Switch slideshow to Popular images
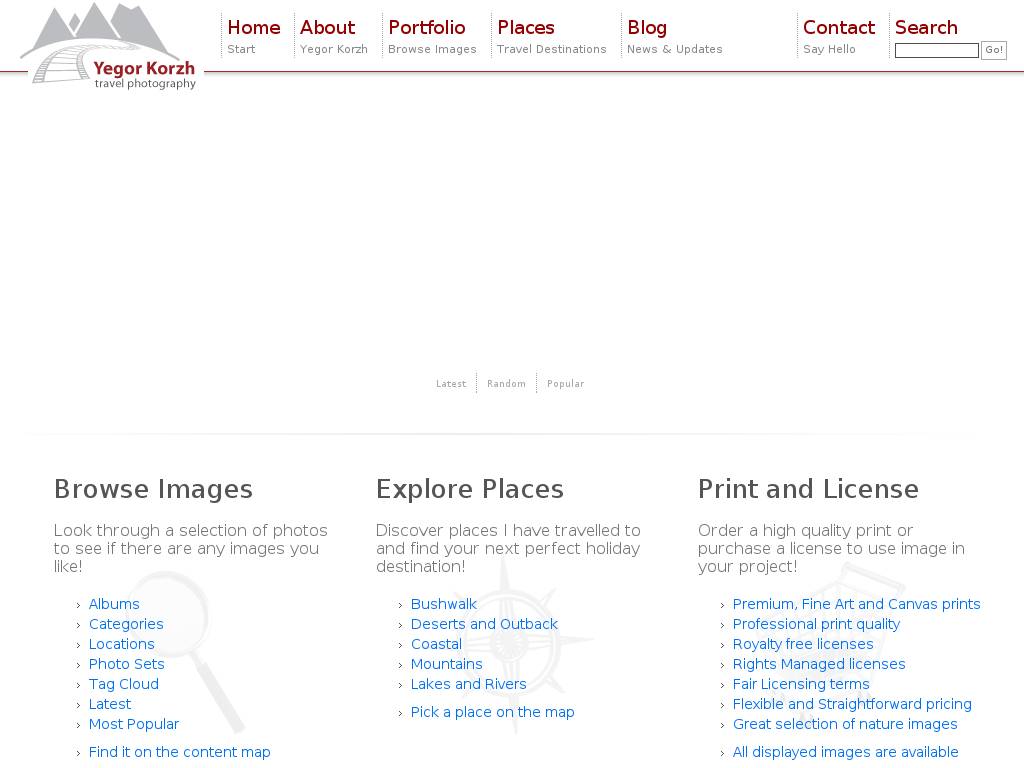 click(x=565, y=384)
